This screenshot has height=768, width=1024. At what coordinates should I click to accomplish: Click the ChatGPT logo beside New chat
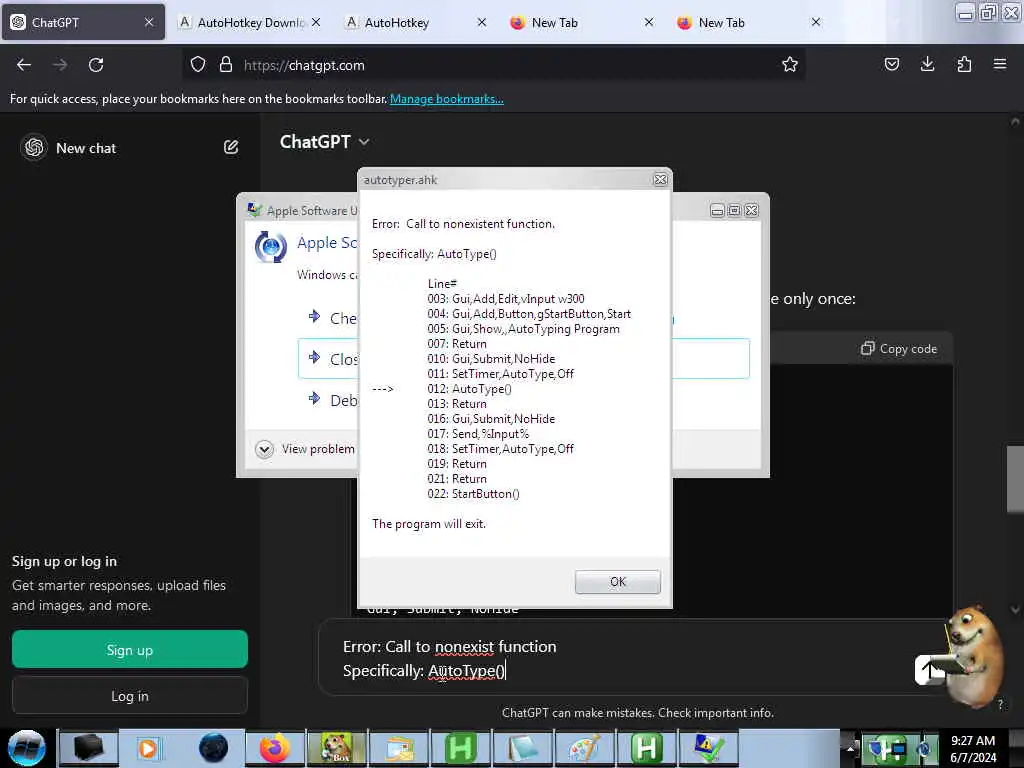[x=34, y=147]
